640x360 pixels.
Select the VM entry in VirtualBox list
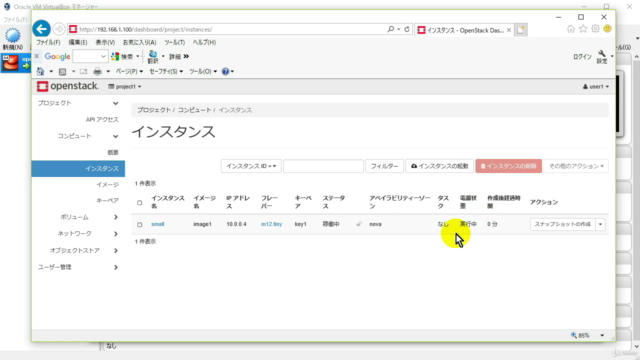[x=16, y=63]
